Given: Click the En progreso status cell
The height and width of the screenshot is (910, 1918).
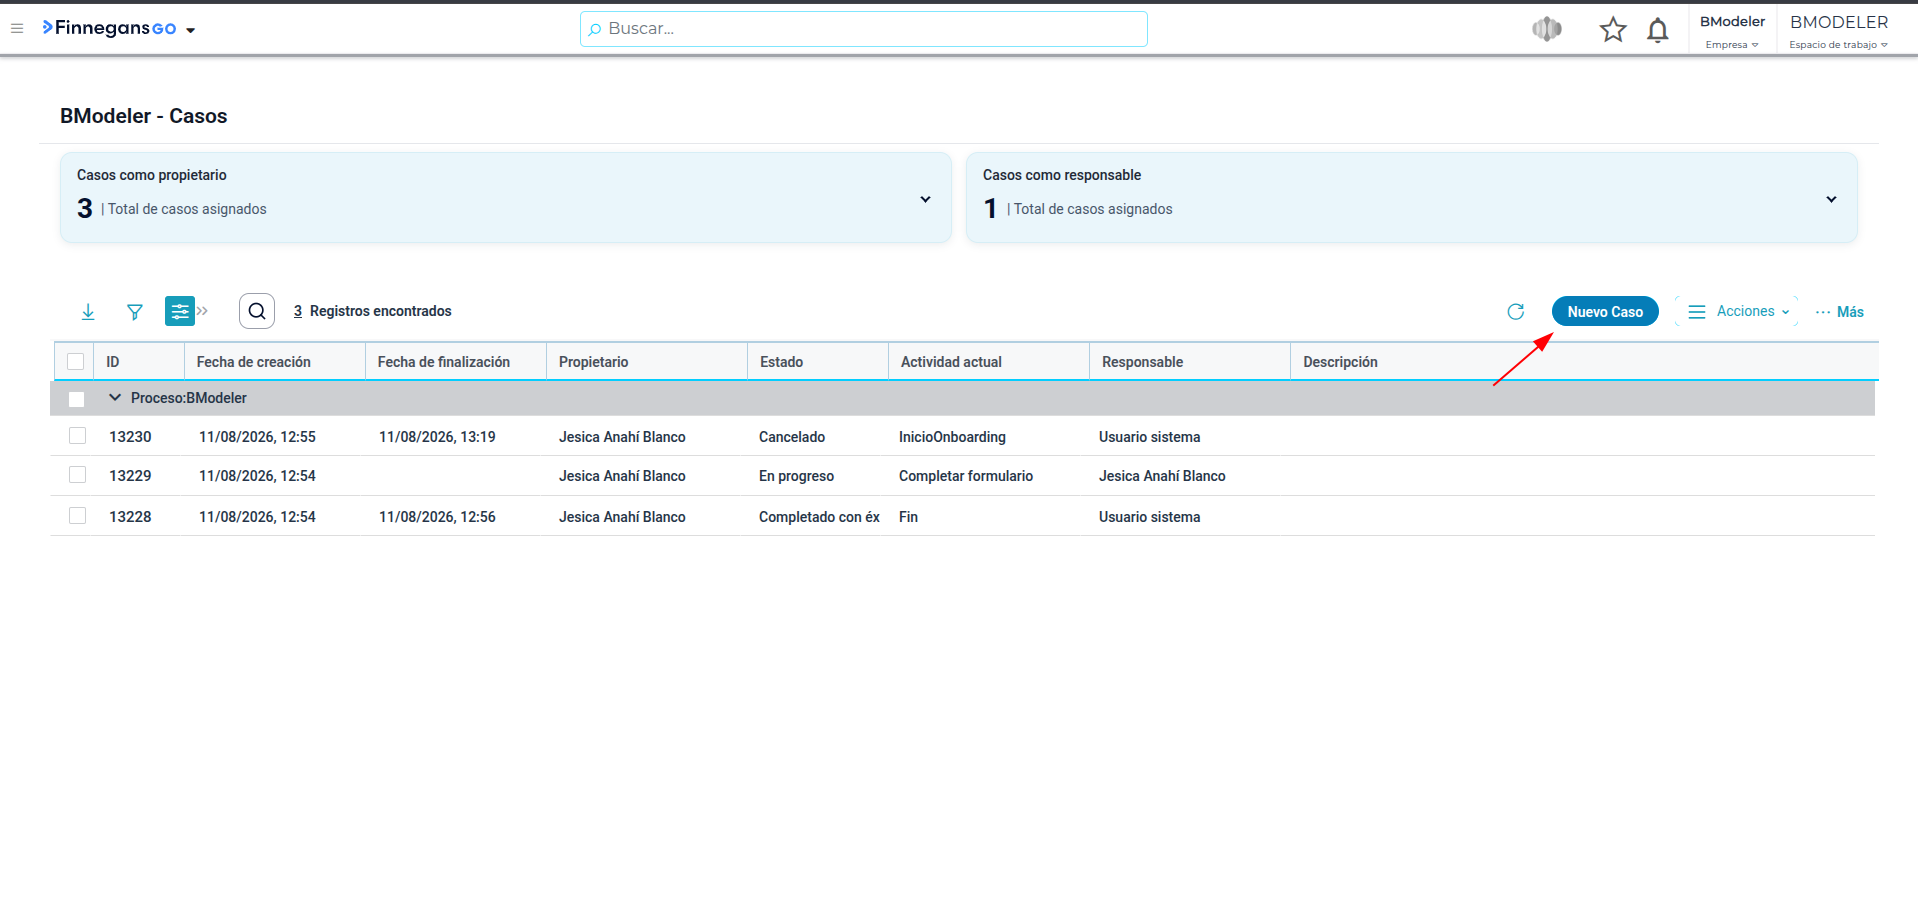Looking at the screenshot, I should (796, 476).
